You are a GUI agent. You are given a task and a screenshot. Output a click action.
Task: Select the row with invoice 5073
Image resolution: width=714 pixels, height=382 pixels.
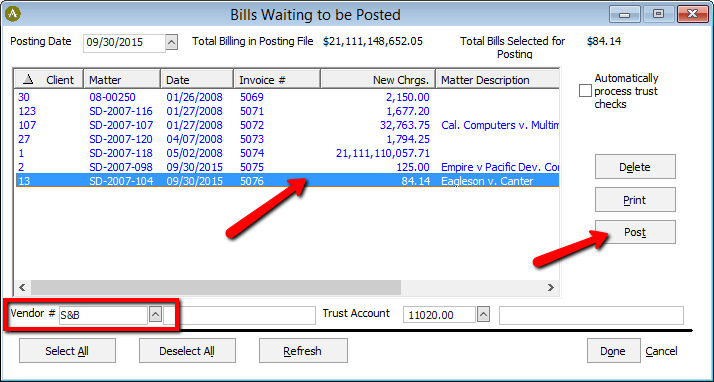point(287,139)
